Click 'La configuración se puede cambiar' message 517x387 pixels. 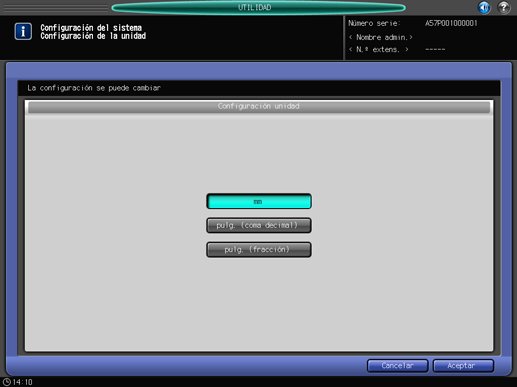coord(94,88)
